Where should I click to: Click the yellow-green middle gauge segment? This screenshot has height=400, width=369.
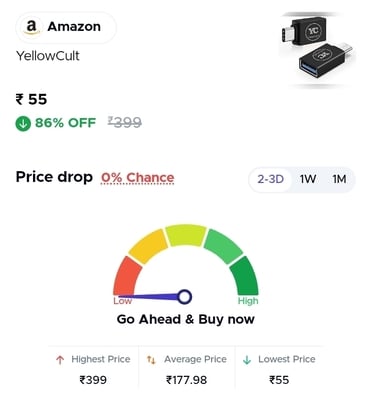click(x=186, y=235)
